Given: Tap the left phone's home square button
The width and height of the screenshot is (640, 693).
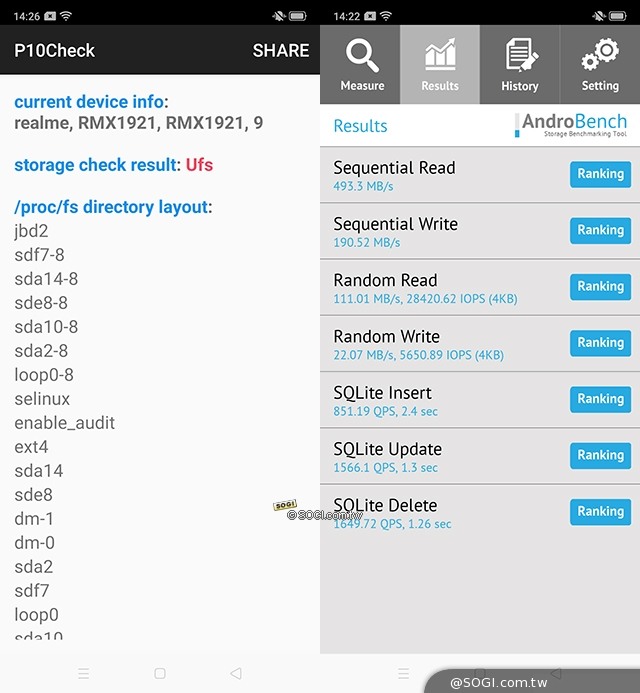Looking at the screenshot, I should click(160, 673).
